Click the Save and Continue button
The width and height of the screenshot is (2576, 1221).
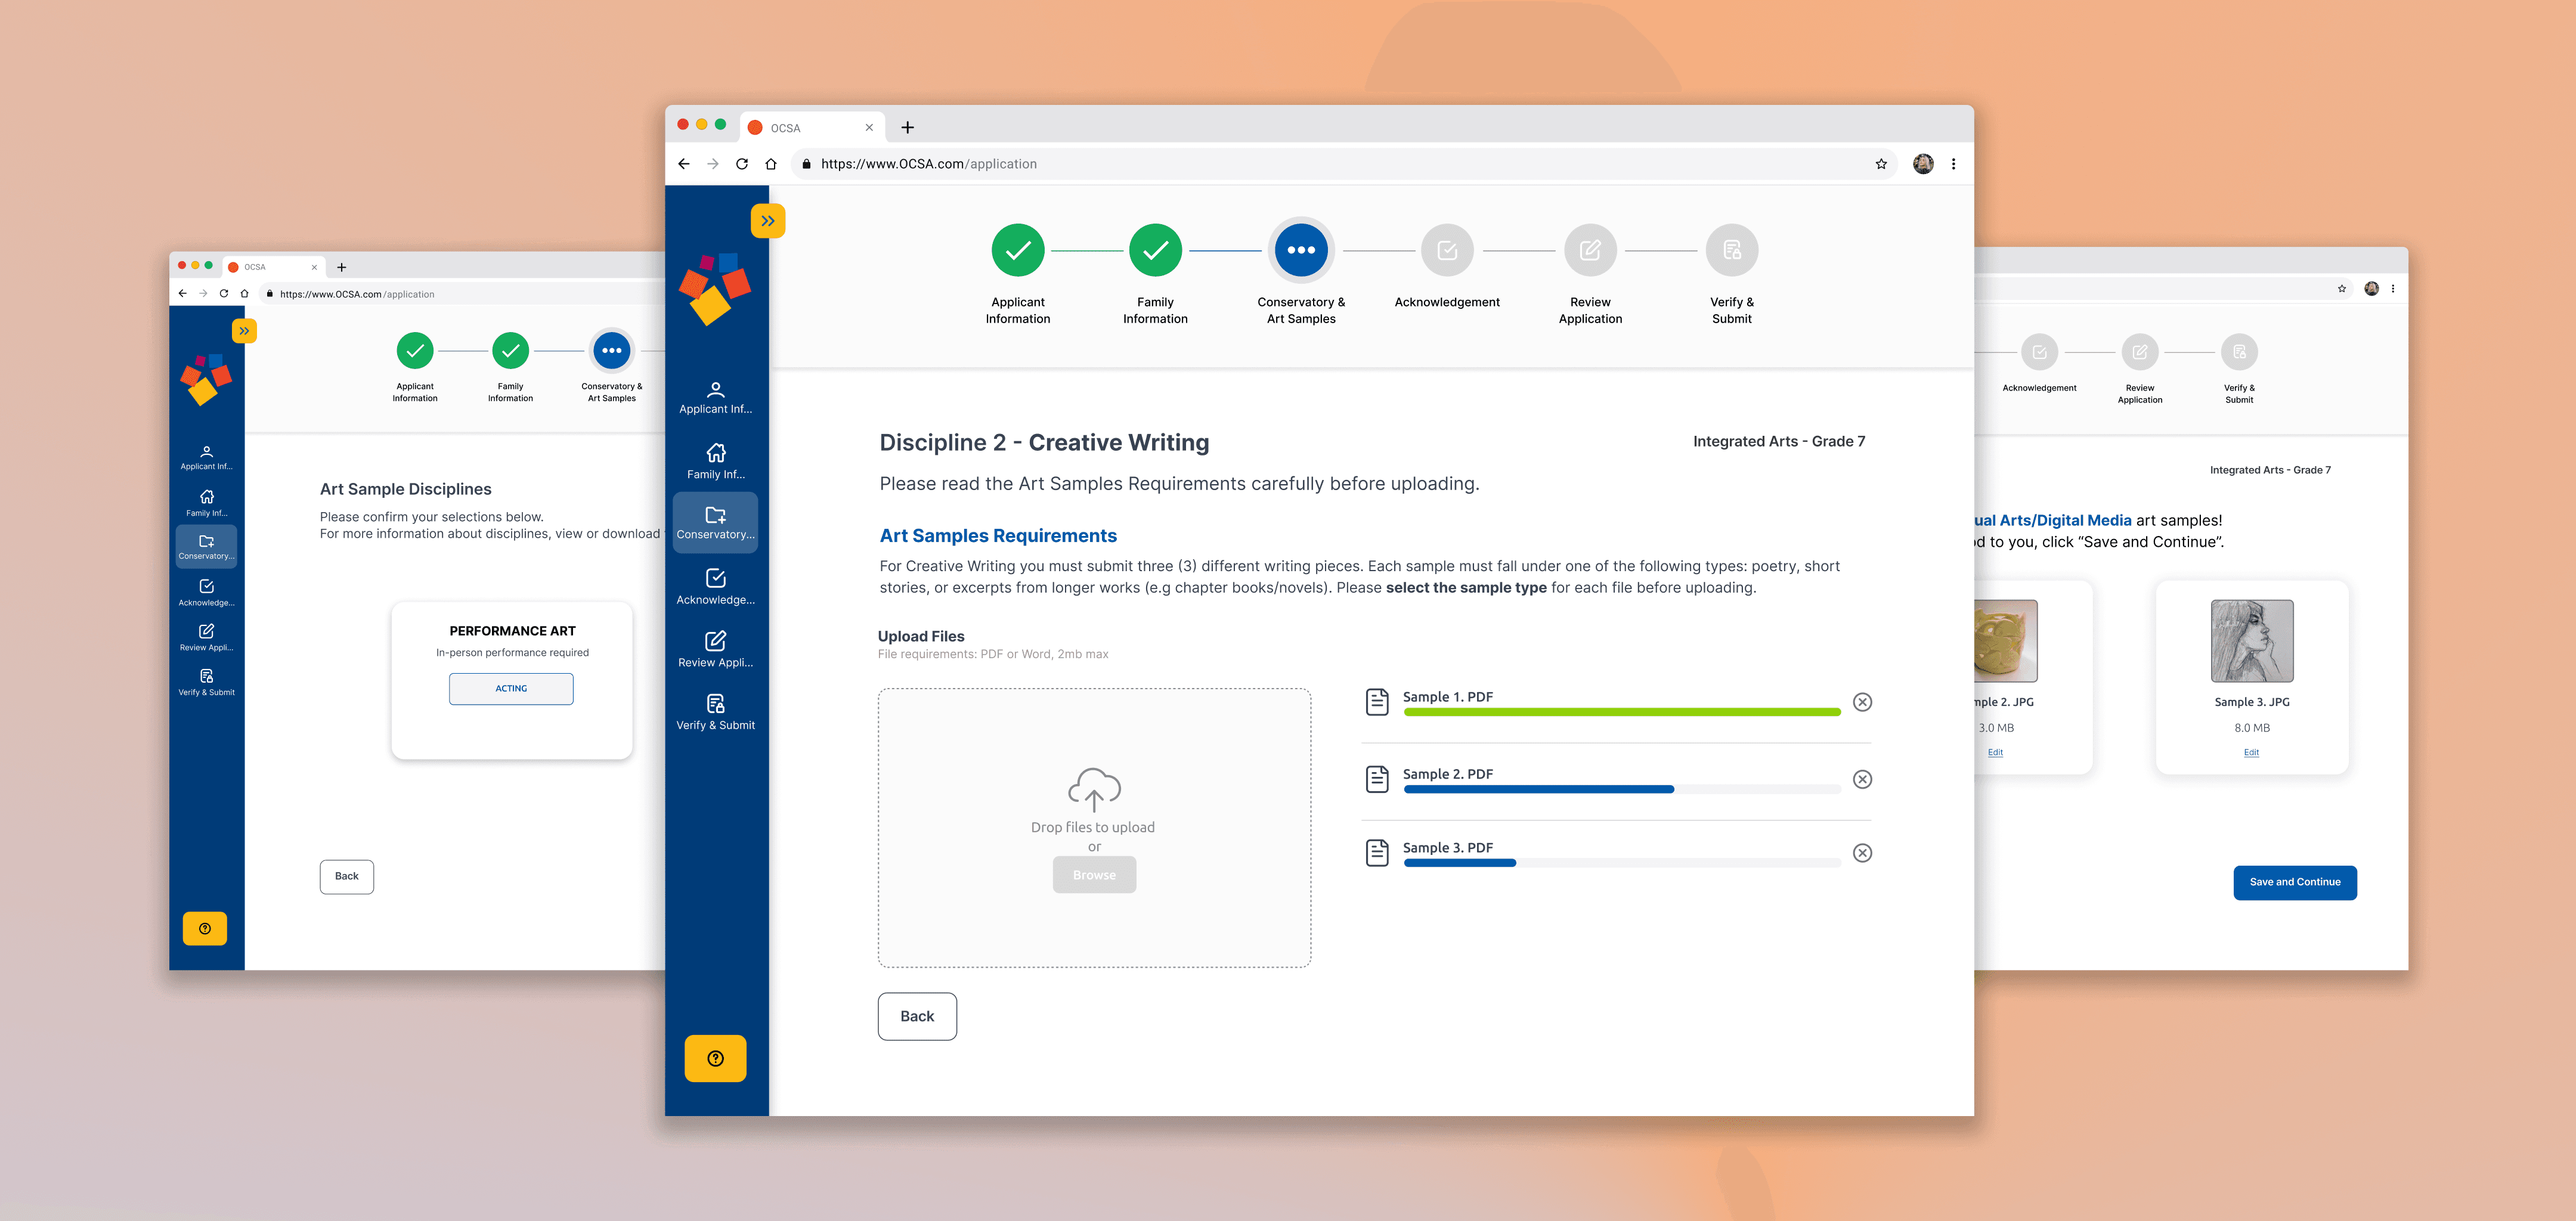click(2294, 882)
